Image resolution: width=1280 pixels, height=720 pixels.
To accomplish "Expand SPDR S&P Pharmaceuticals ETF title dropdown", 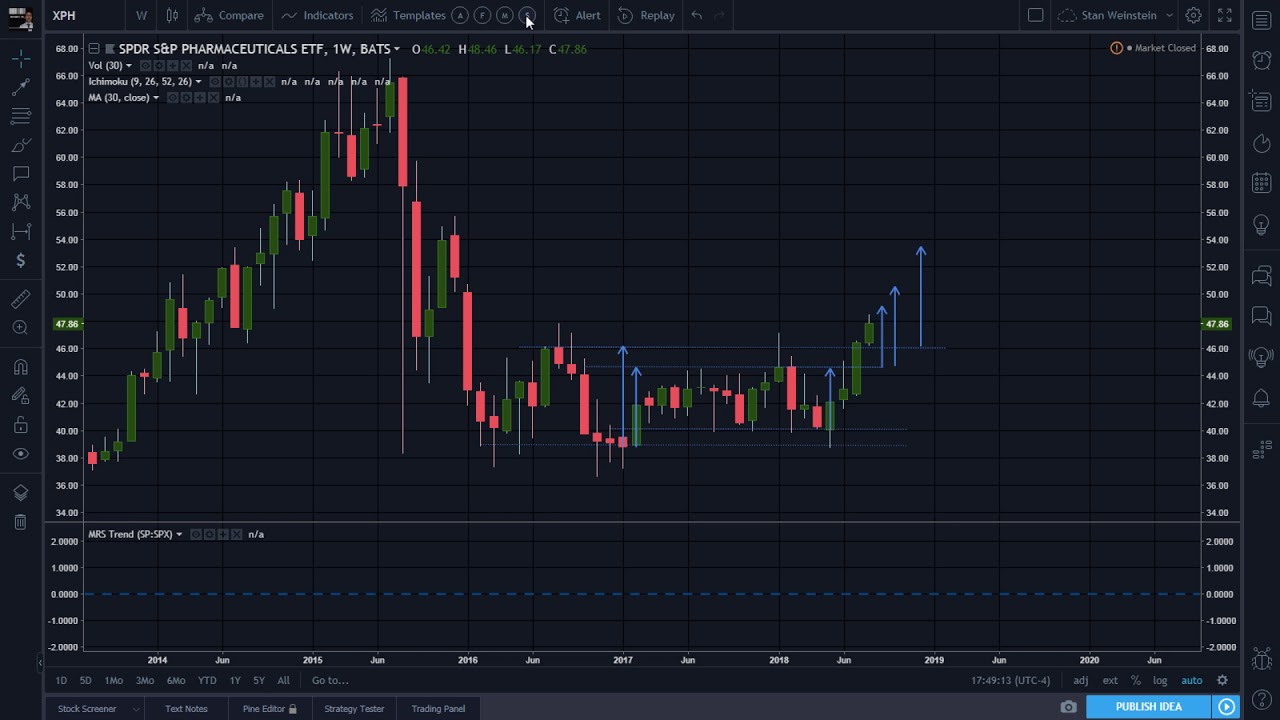I will pyautogui.click(x=397, y=49).
